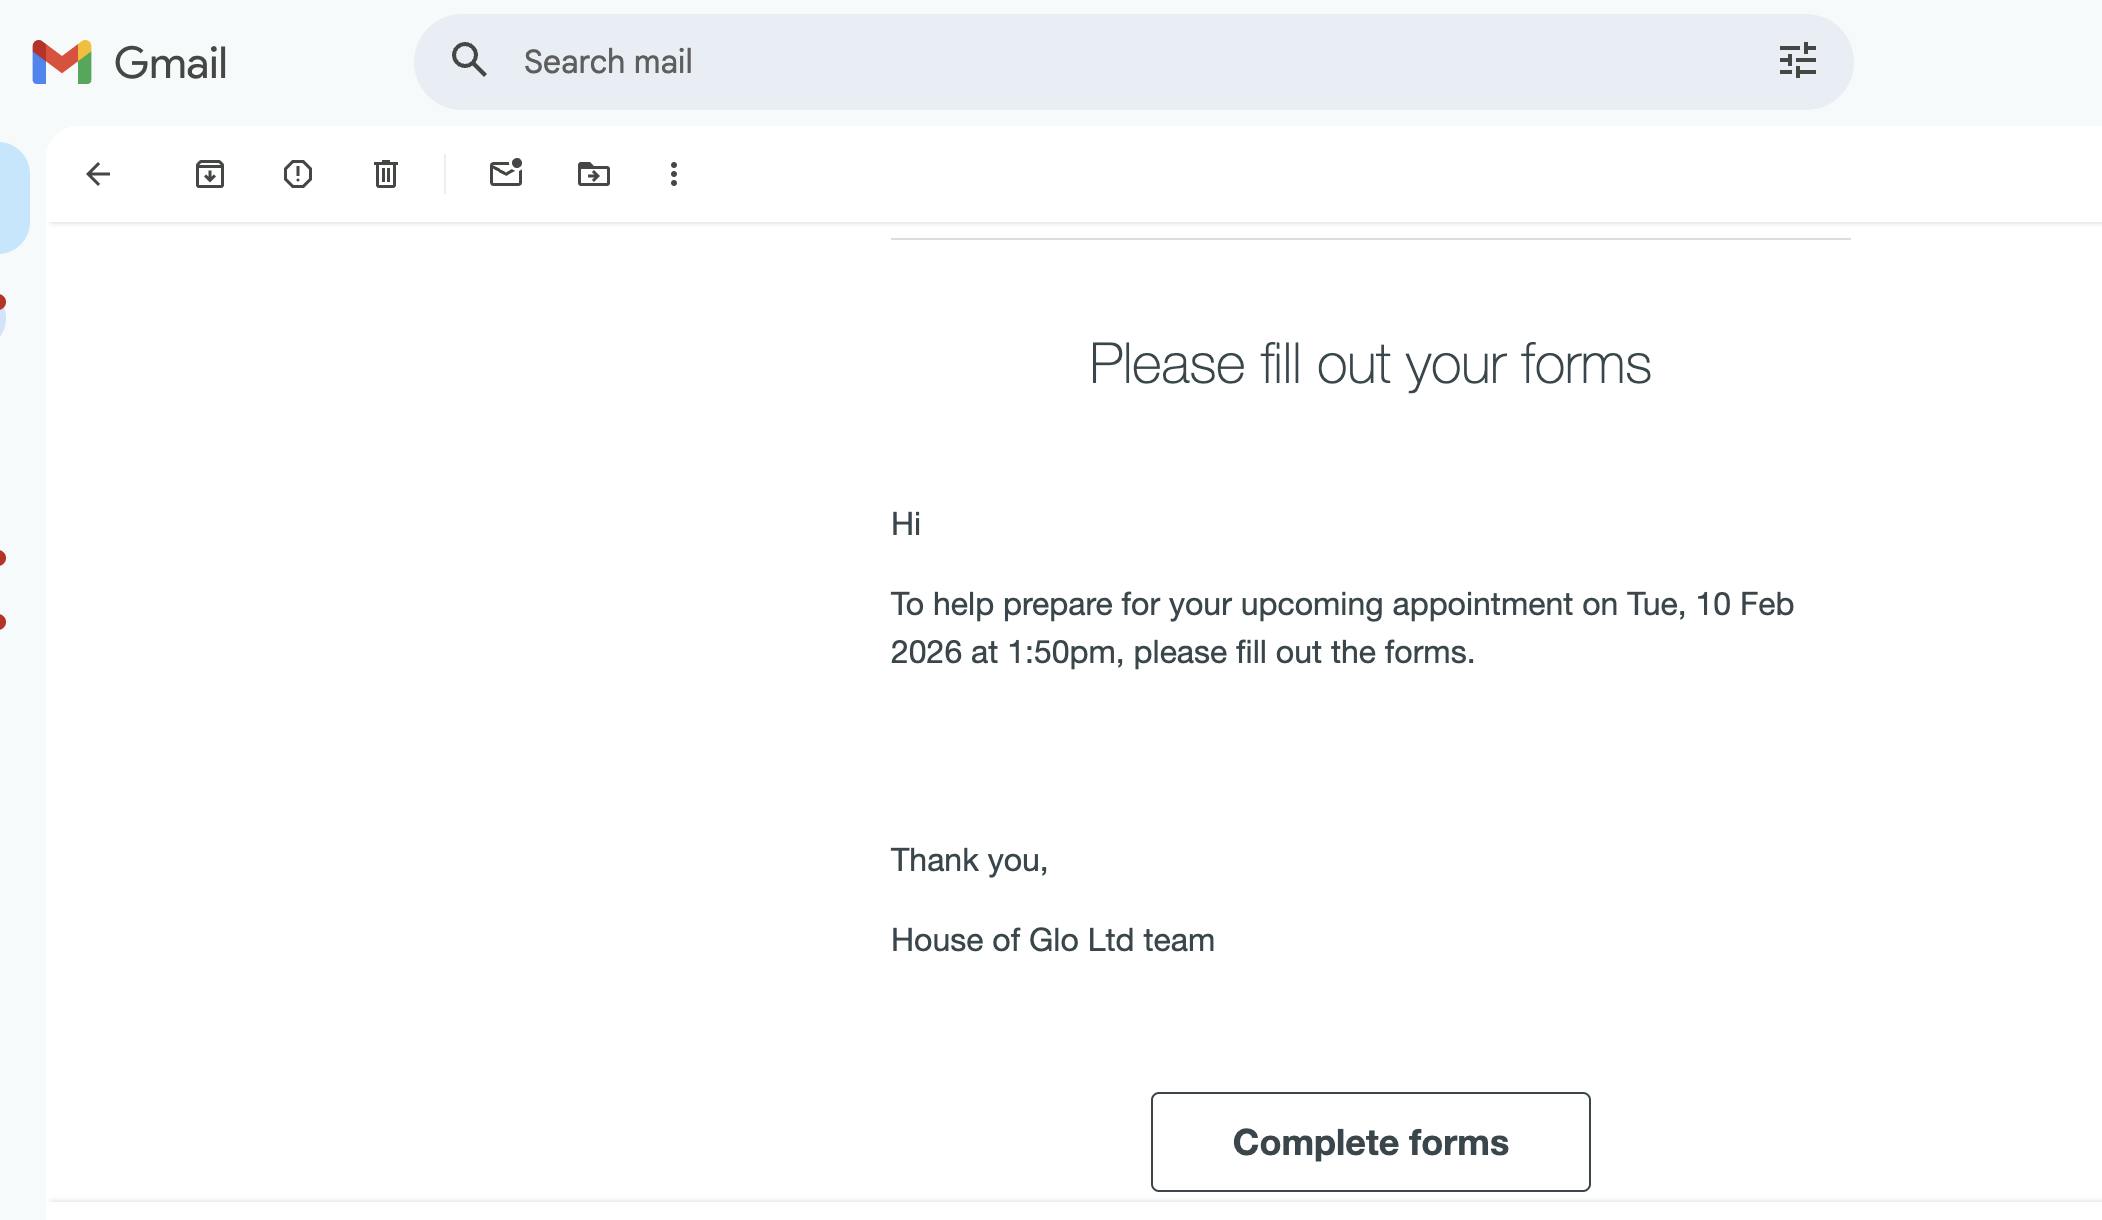Viewport: 2102px width, 1220px height.
Task: Report this email as spam
Action: point(298,174)
